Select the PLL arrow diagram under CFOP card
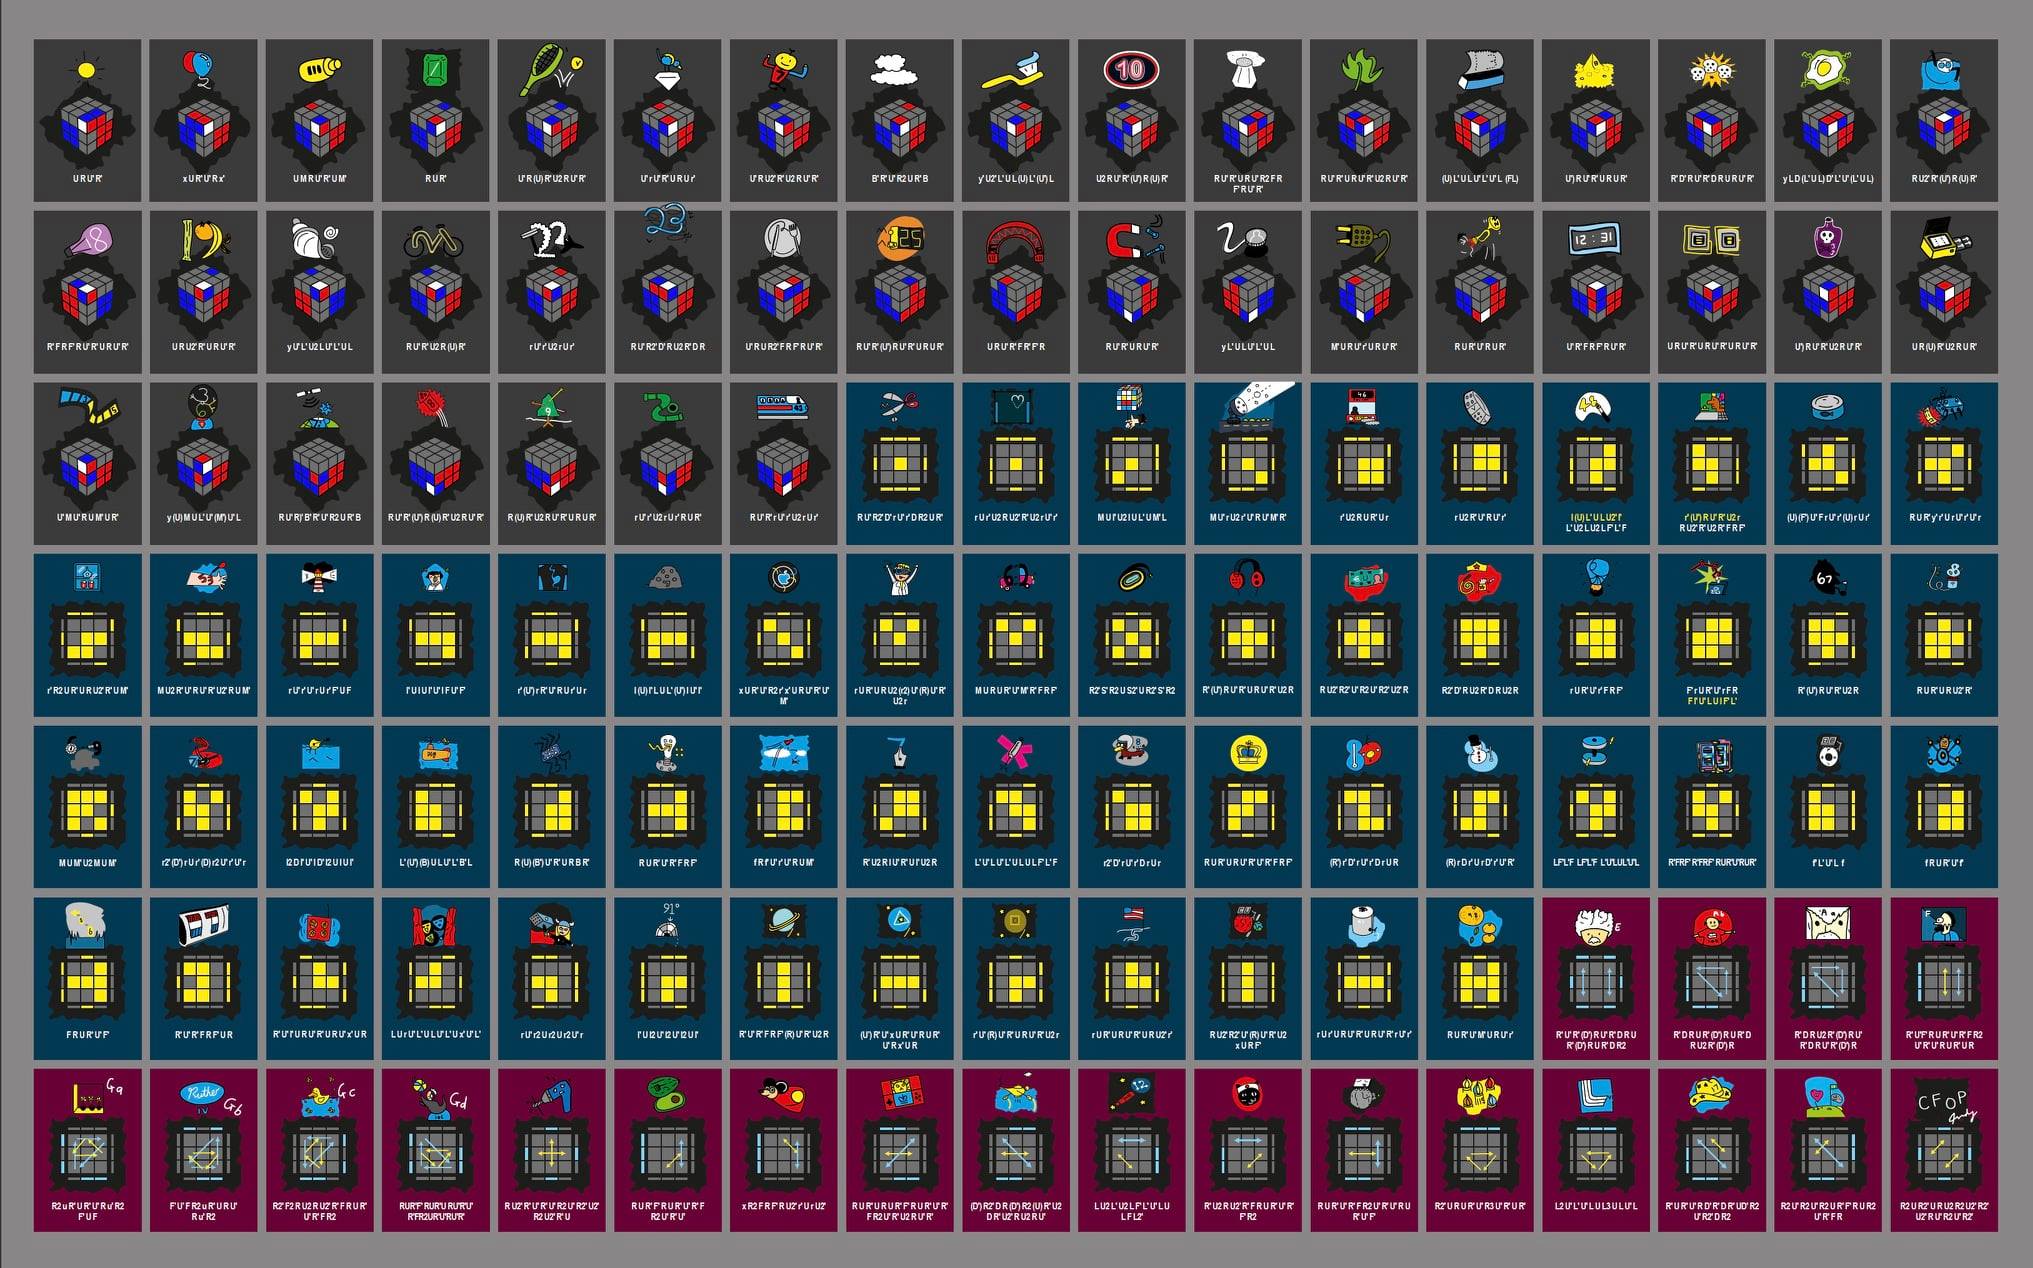Image resolution: width=2033 pixels, height=1268 pixels. coord(1942,1155)
